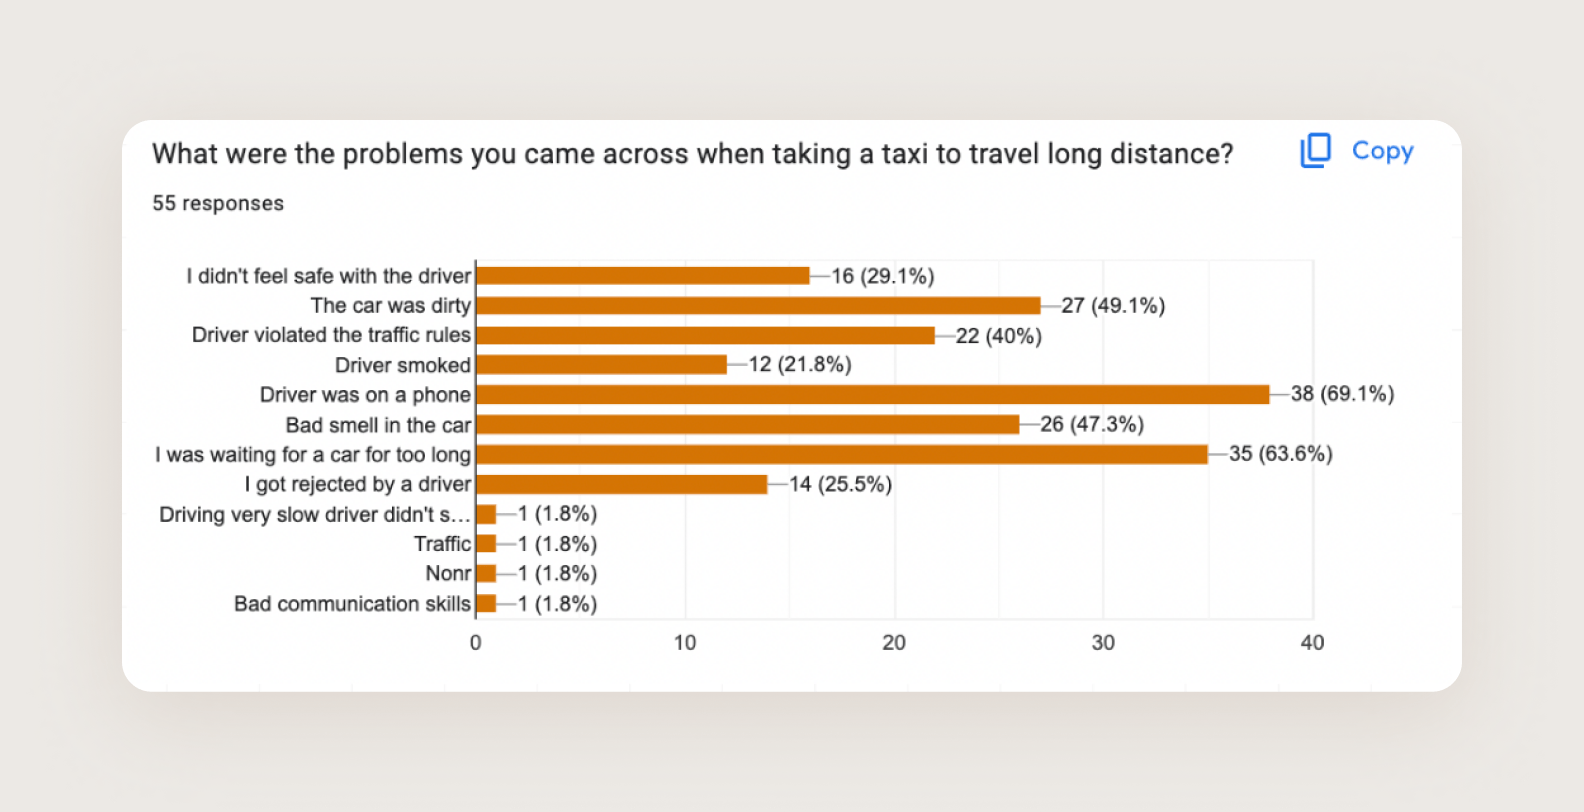1584x812 pixels.
Task: Click the 'Bad smell in the car' bar
Action: click(748, 425)
